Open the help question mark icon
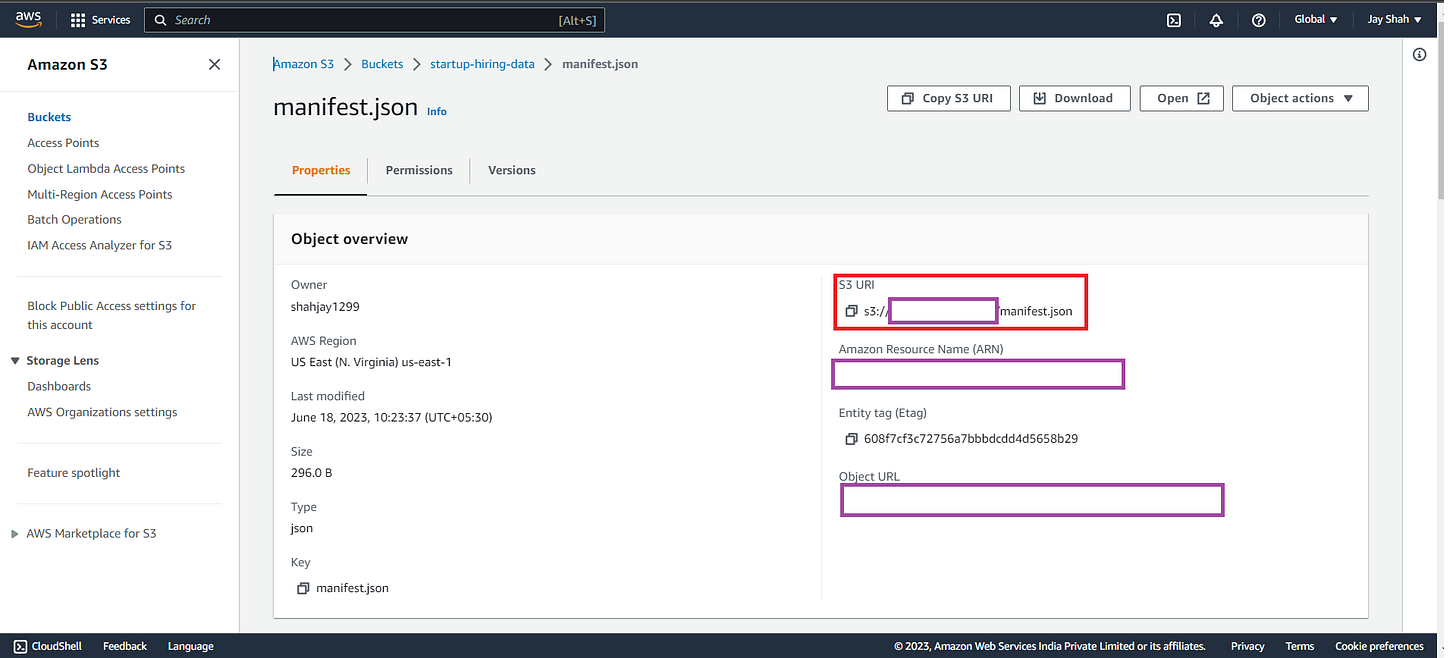Image resolution: width=1456 pixels, height=658 pixels. pyautogui.click(x=1259, y=20)
